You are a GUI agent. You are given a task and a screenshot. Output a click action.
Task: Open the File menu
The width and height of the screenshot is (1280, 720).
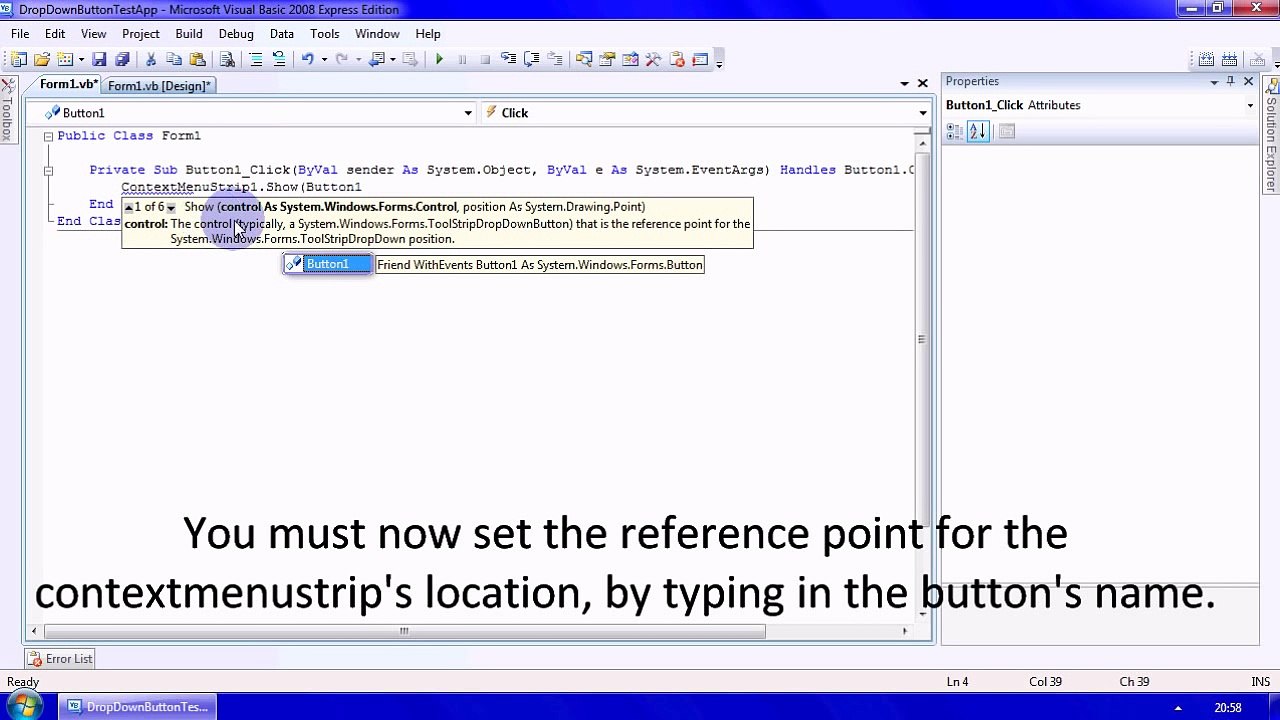pos(20,33)
